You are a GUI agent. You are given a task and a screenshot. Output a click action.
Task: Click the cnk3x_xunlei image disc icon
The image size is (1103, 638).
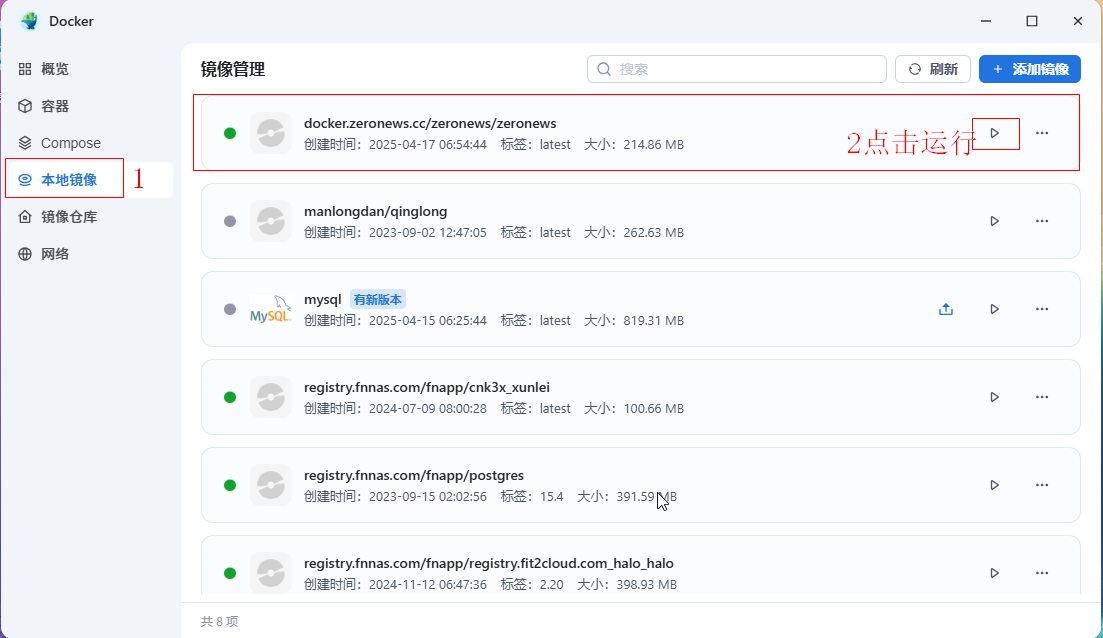271,397
